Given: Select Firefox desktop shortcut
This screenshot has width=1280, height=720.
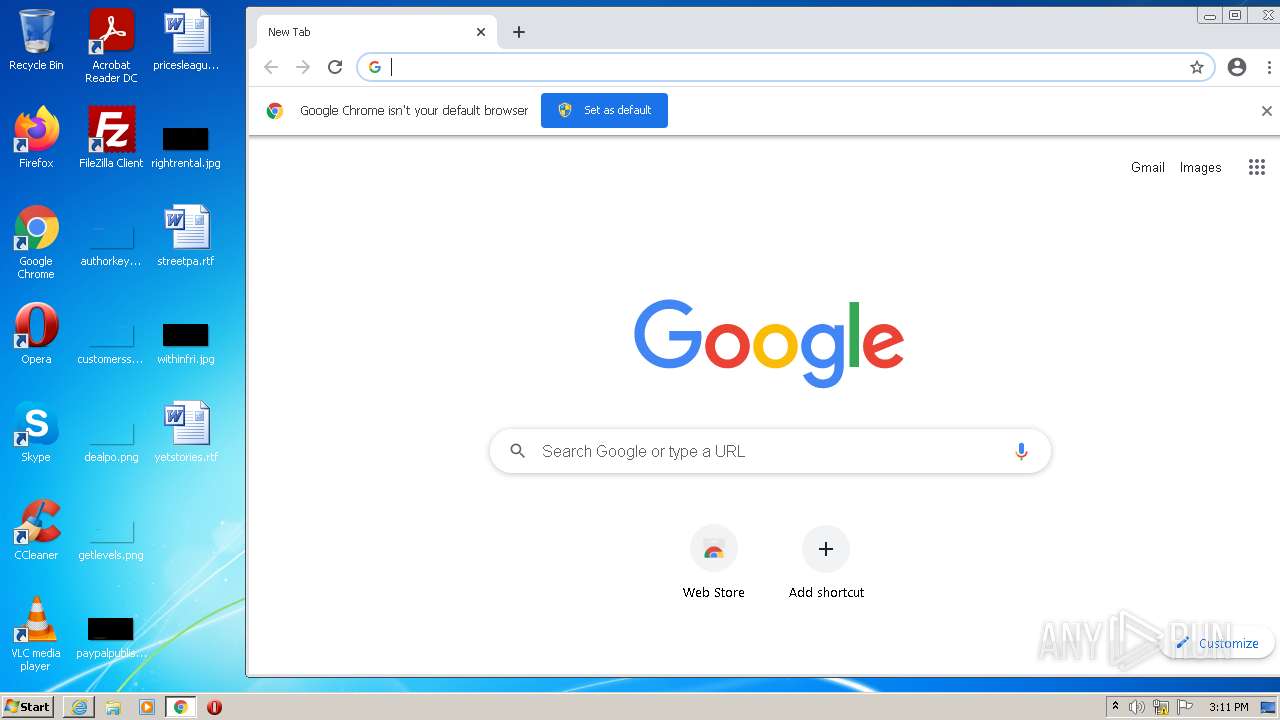Looking at the screenshot, I should [x=36, y=138].
